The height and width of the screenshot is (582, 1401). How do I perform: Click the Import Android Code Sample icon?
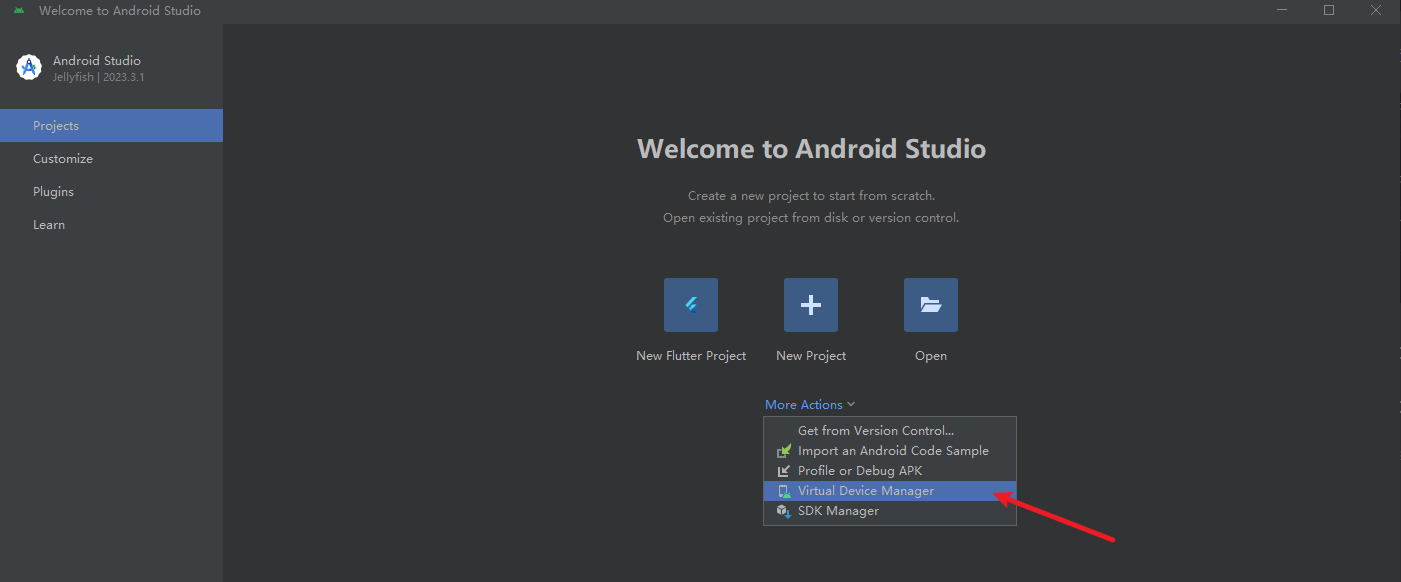click(x=784, y=451)
